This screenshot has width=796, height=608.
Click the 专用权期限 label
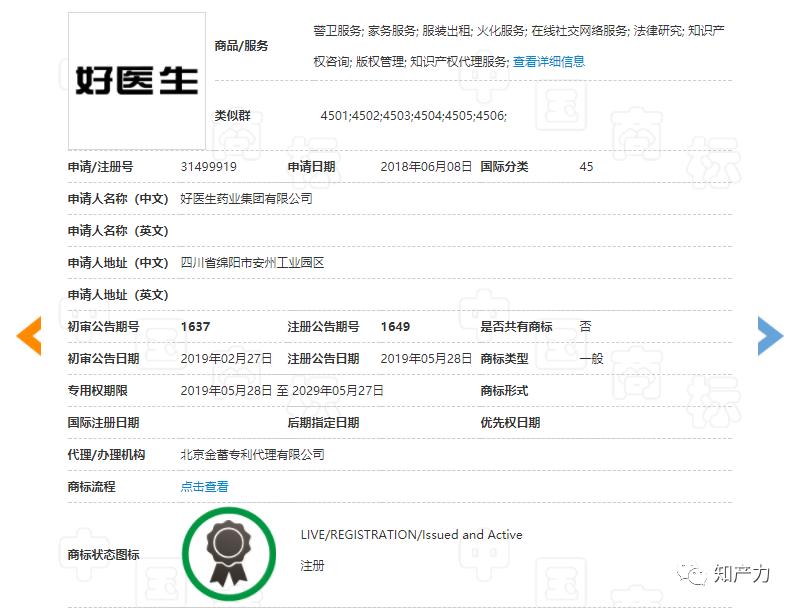click(97, 391)
